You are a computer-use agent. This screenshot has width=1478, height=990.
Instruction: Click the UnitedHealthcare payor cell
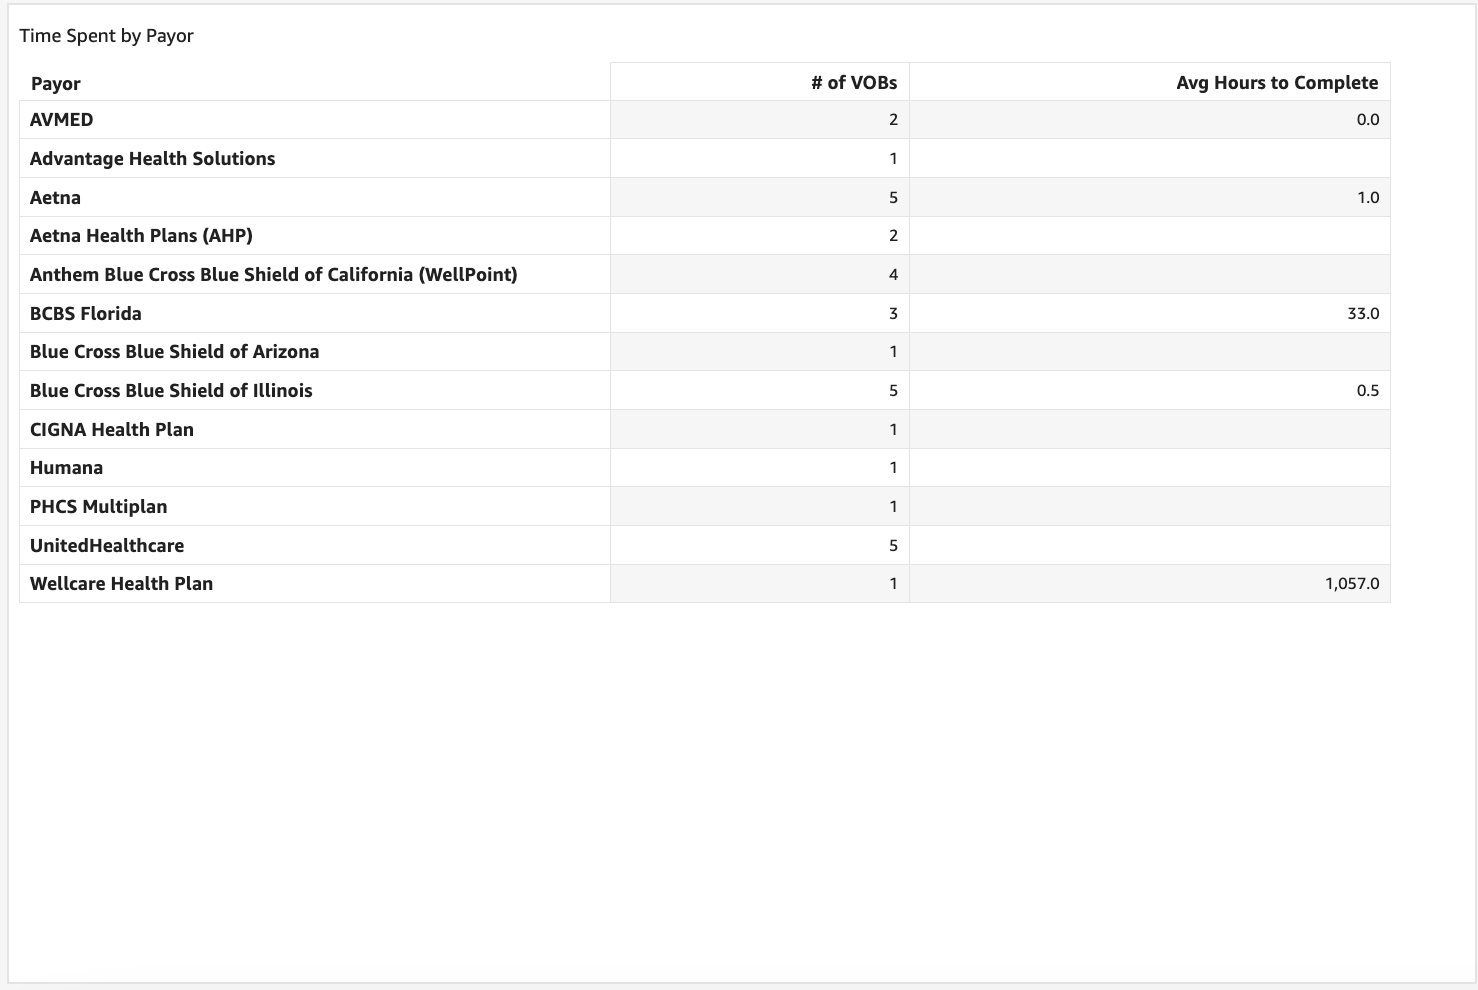[107, 546]
